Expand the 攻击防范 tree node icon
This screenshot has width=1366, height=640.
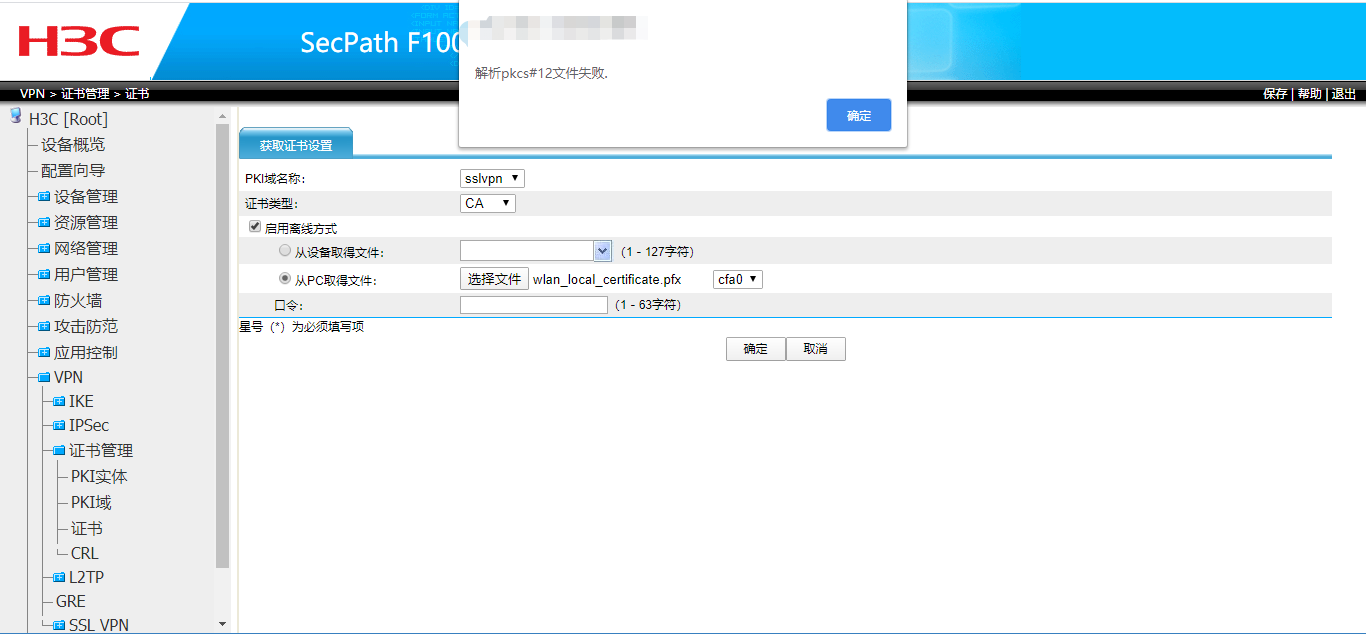[x=44, y=327]
